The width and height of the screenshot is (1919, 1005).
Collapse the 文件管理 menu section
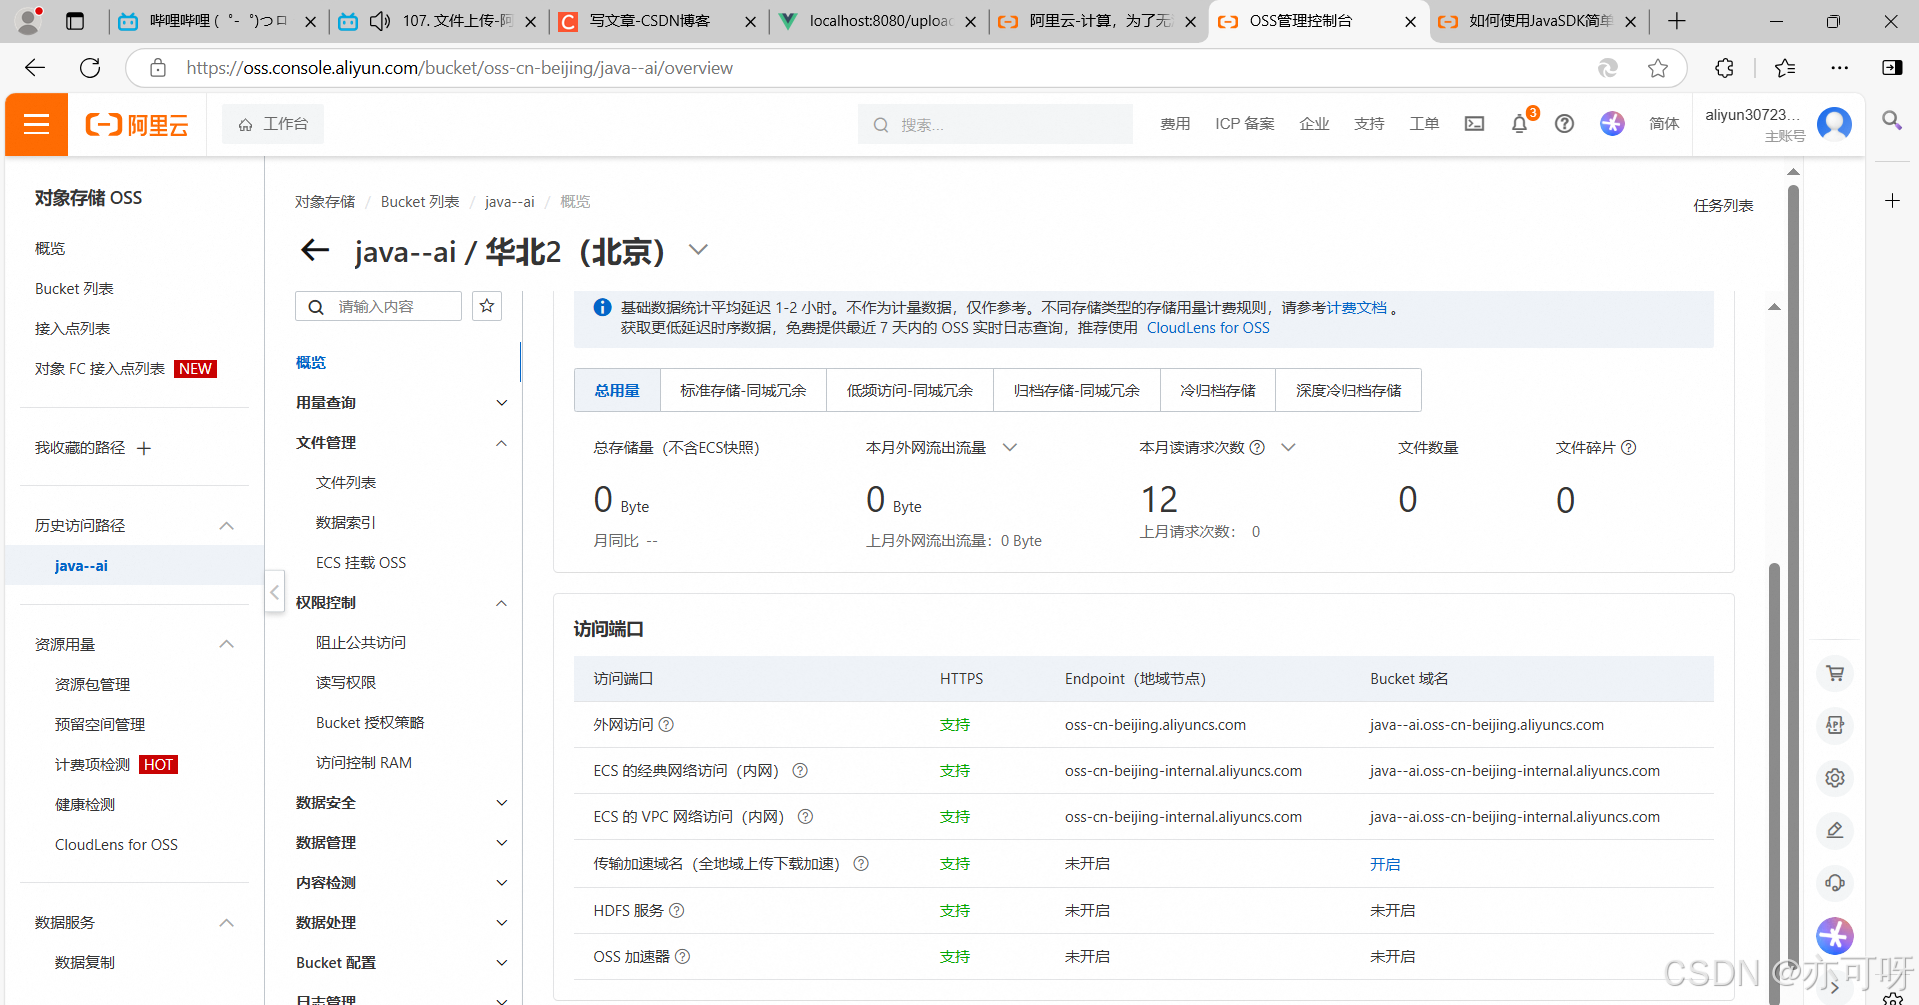pos(502,443)
